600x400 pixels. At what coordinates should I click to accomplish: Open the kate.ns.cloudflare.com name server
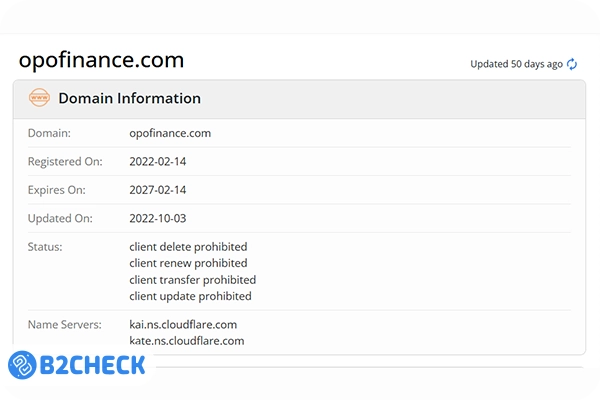coord(186,341)
